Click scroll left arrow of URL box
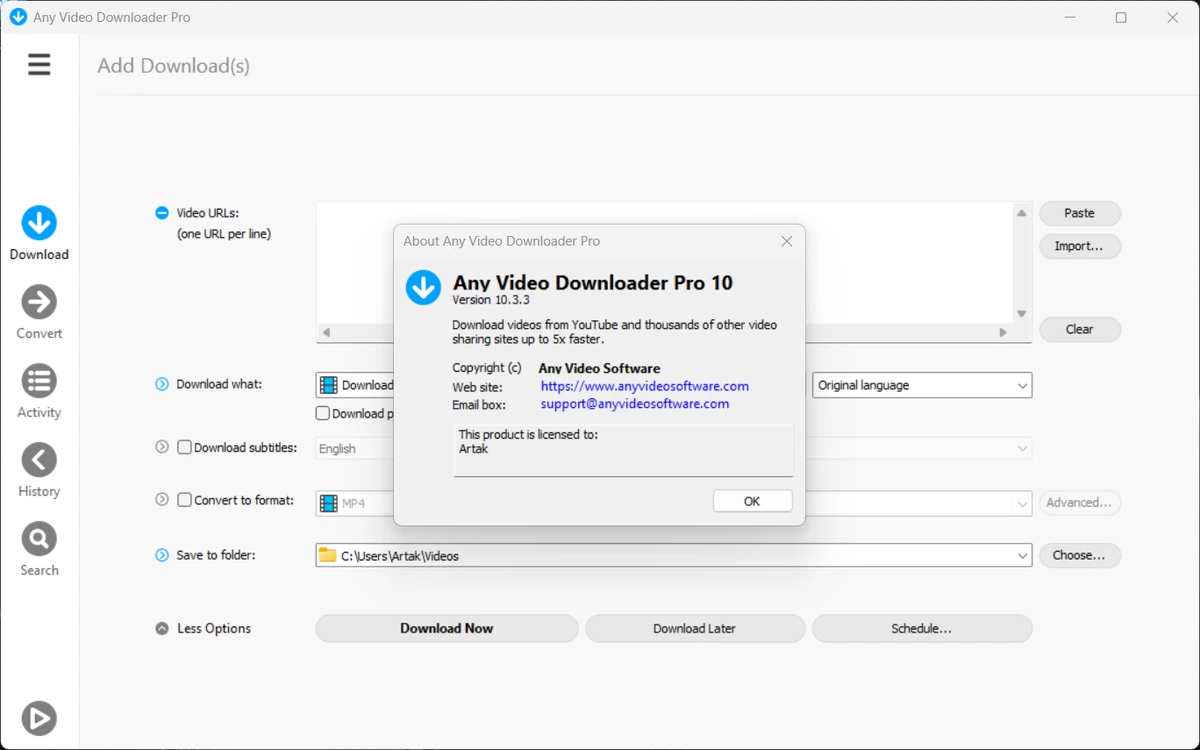The image size is (1200, 750). click(x=326, y=332)
